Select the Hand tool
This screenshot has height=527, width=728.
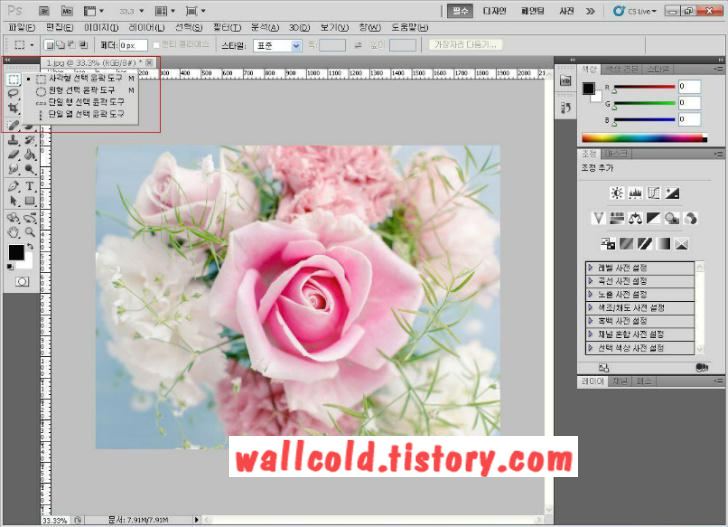[13, 232]
